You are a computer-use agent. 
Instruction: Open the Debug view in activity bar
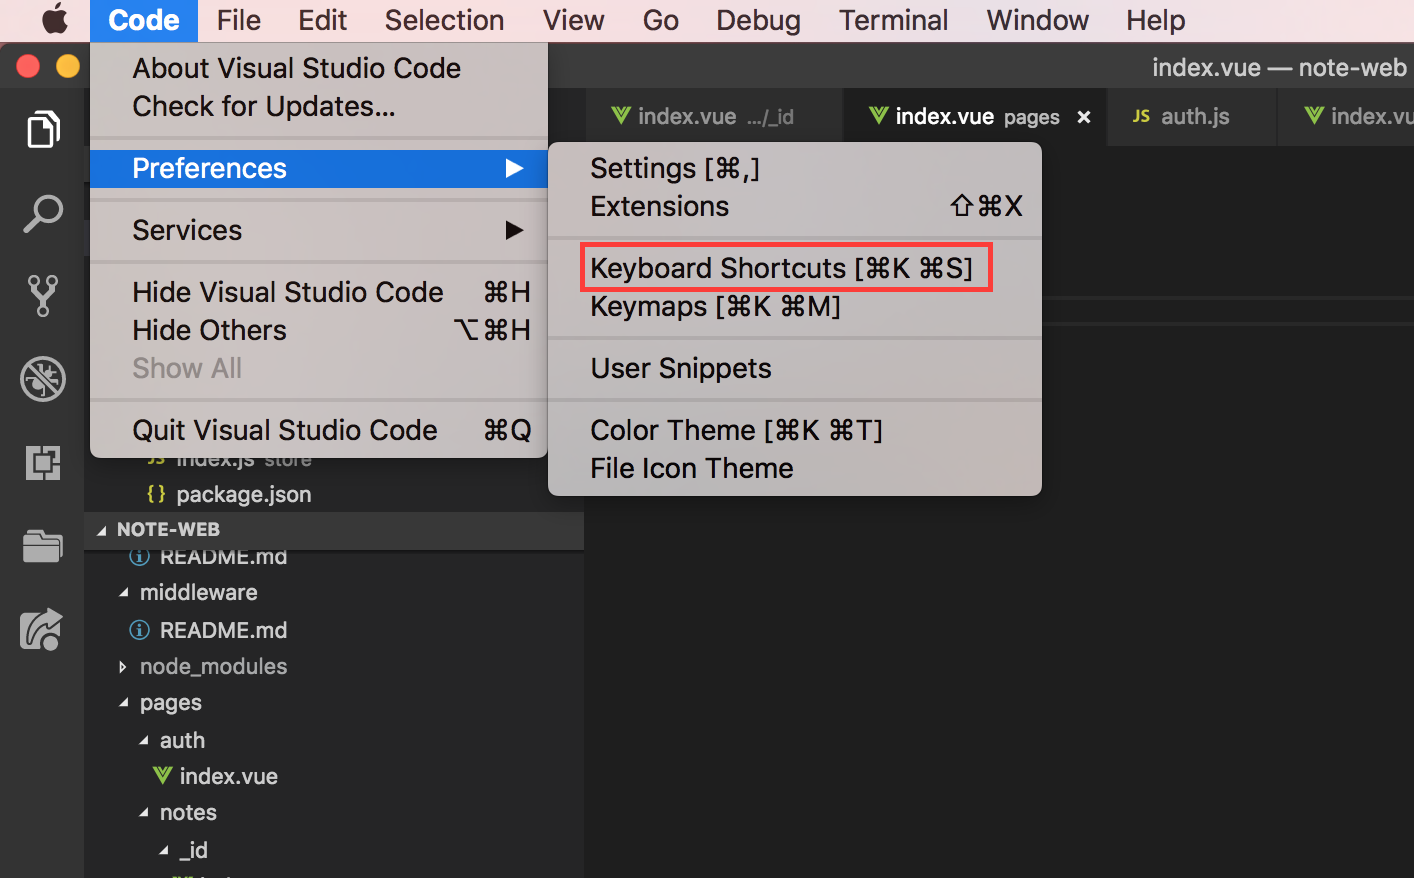coord(43,379)
